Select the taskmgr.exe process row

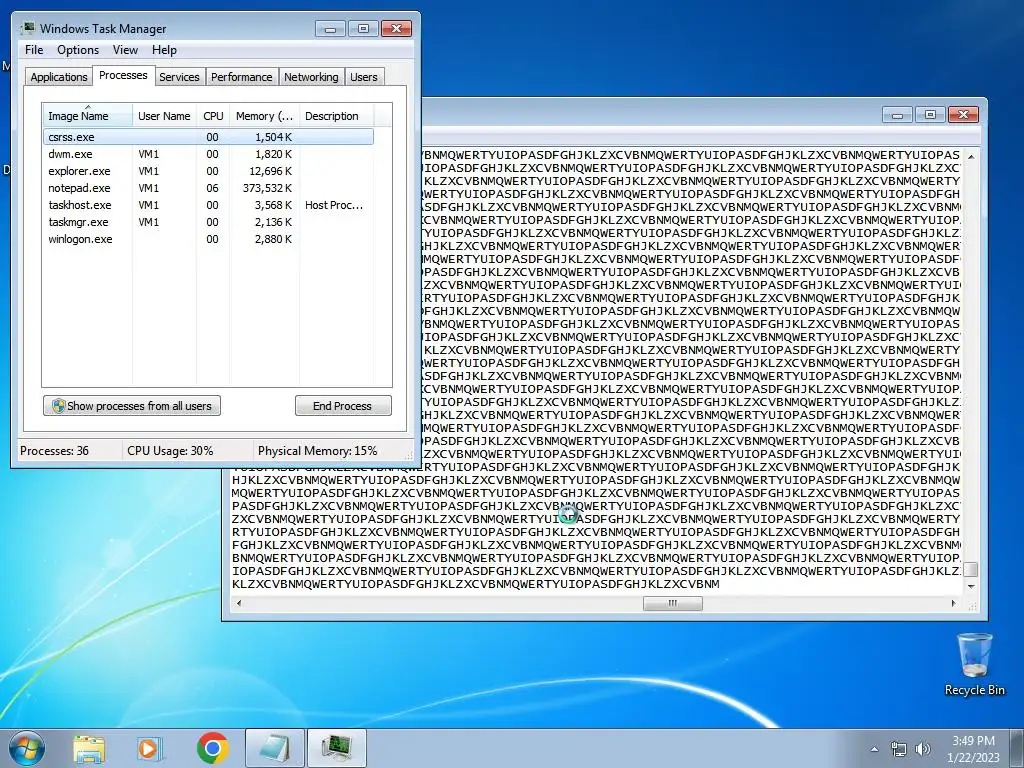(x=208, y=222)
